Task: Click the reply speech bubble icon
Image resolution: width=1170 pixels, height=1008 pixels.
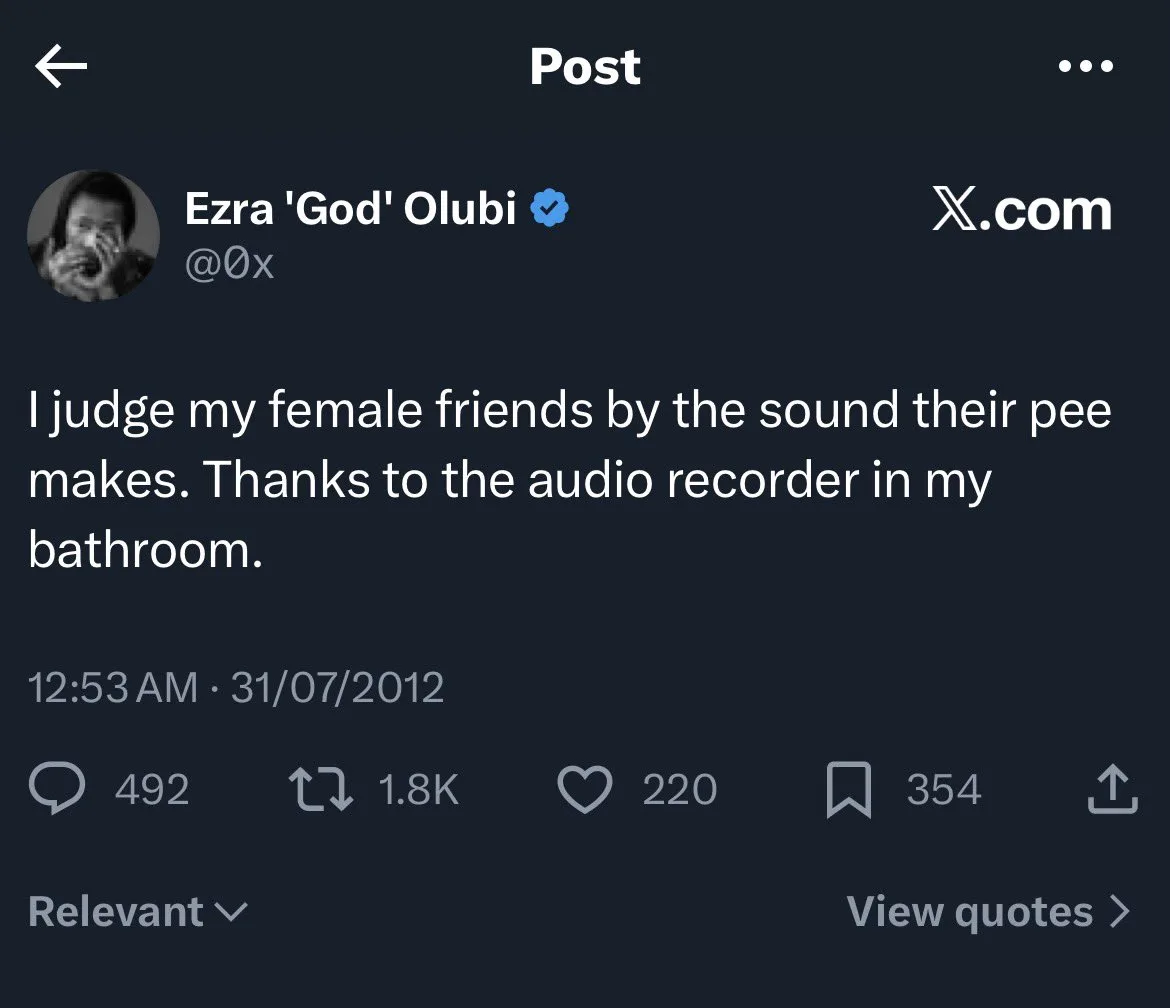Action: (x=60, y=790)
